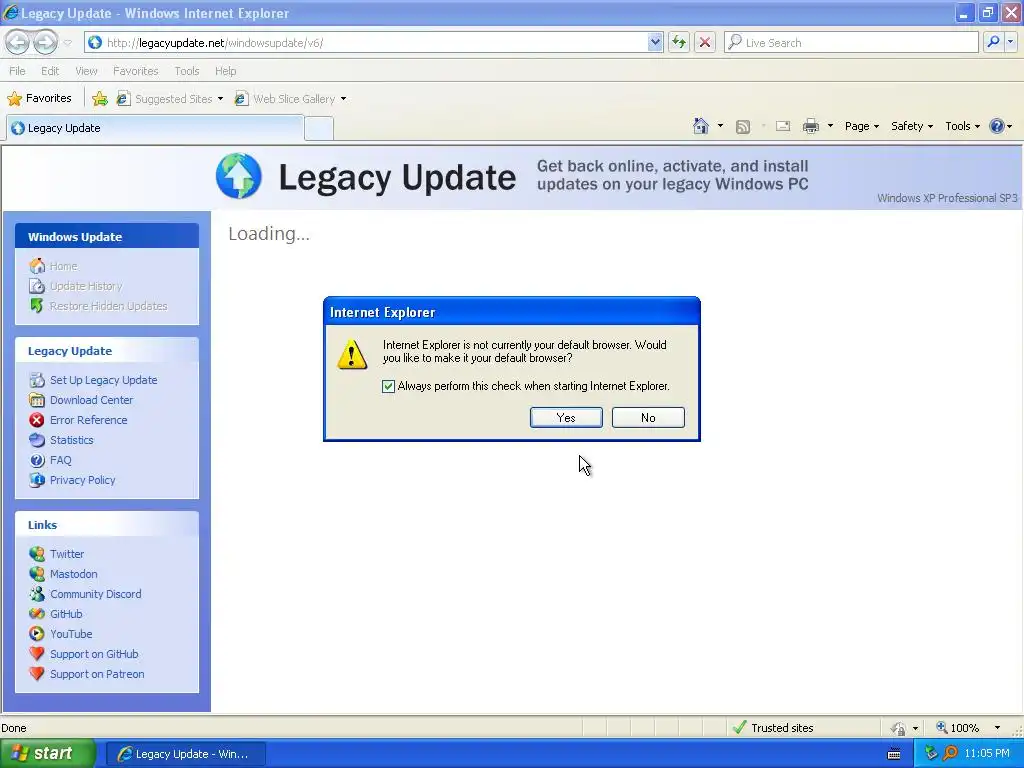This screenshot has width=1024, height=768.
Task: Open the Print options dropdown arrow
Action: (x=830, y=126)
